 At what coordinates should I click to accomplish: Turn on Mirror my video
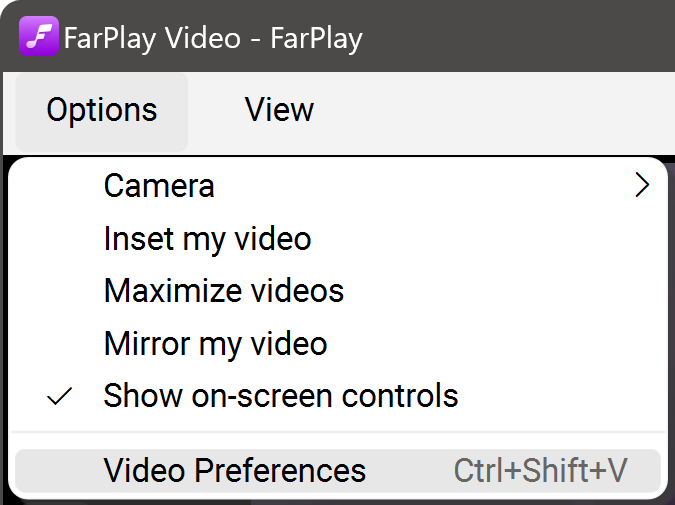[x=215, y=344]
